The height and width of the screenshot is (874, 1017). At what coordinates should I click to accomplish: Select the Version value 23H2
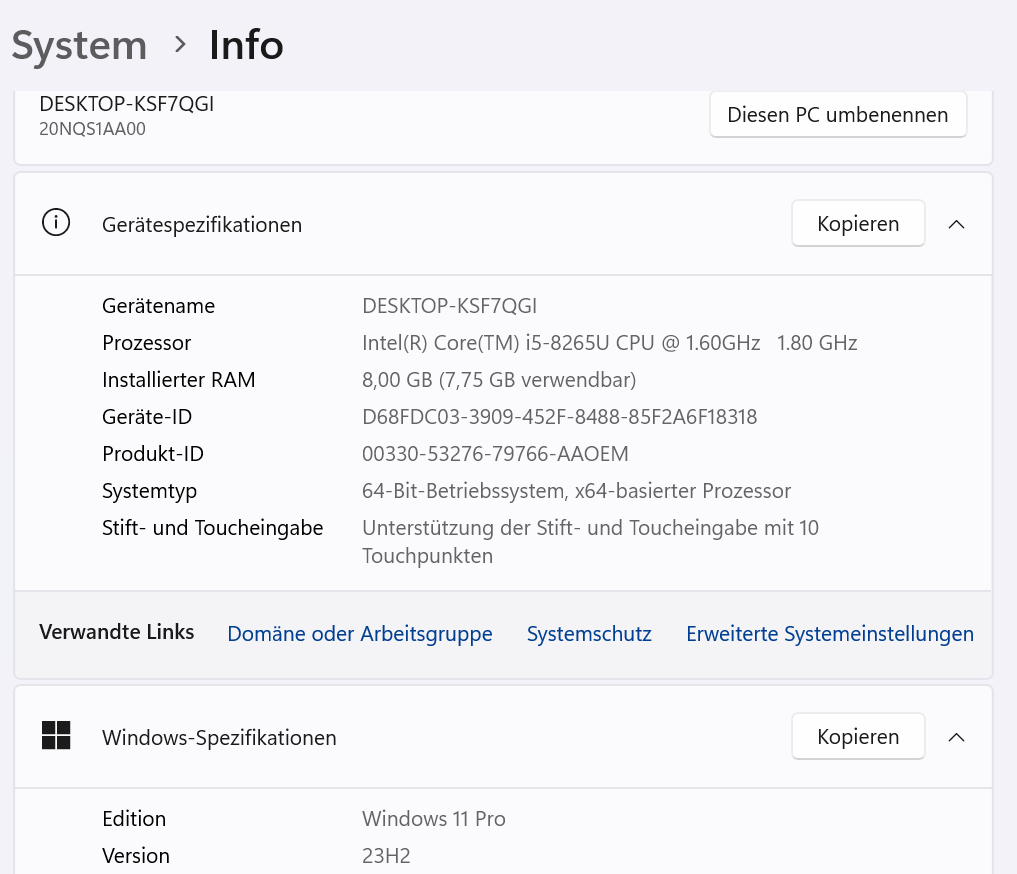click(386, 855)
